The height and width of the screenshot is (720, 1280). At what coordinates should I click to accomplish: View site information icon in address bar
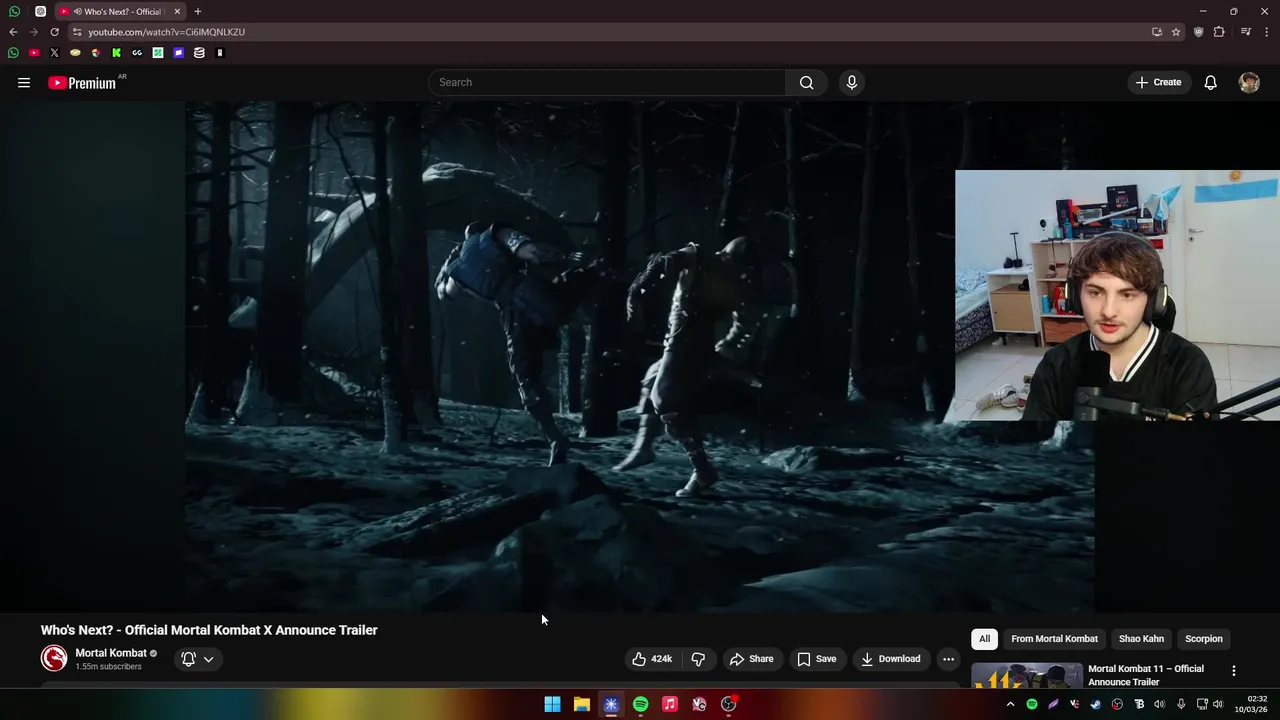coord(77,32)
